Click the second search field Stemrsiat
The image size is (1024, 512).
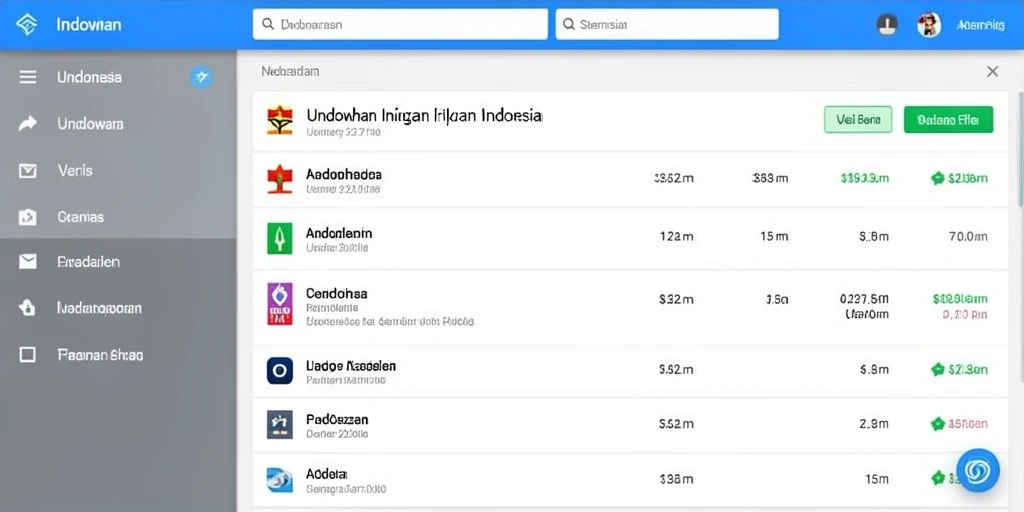[x=667, y=24]
